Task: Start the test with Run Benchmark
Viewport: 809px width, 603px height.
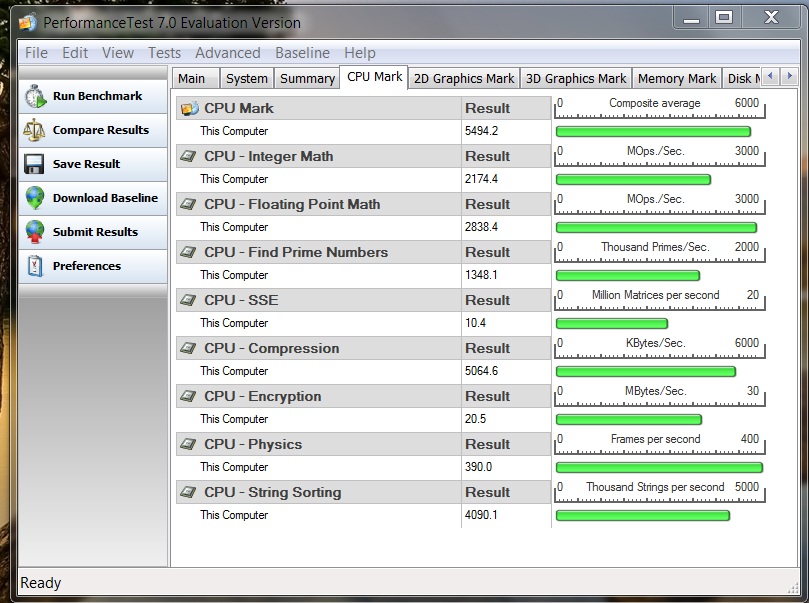Action: click(x=93, y=96)
